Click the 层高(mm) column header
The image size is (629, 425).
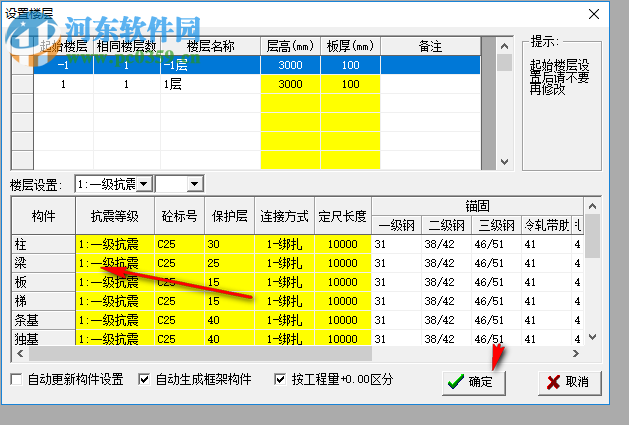(x=290, y=46)
